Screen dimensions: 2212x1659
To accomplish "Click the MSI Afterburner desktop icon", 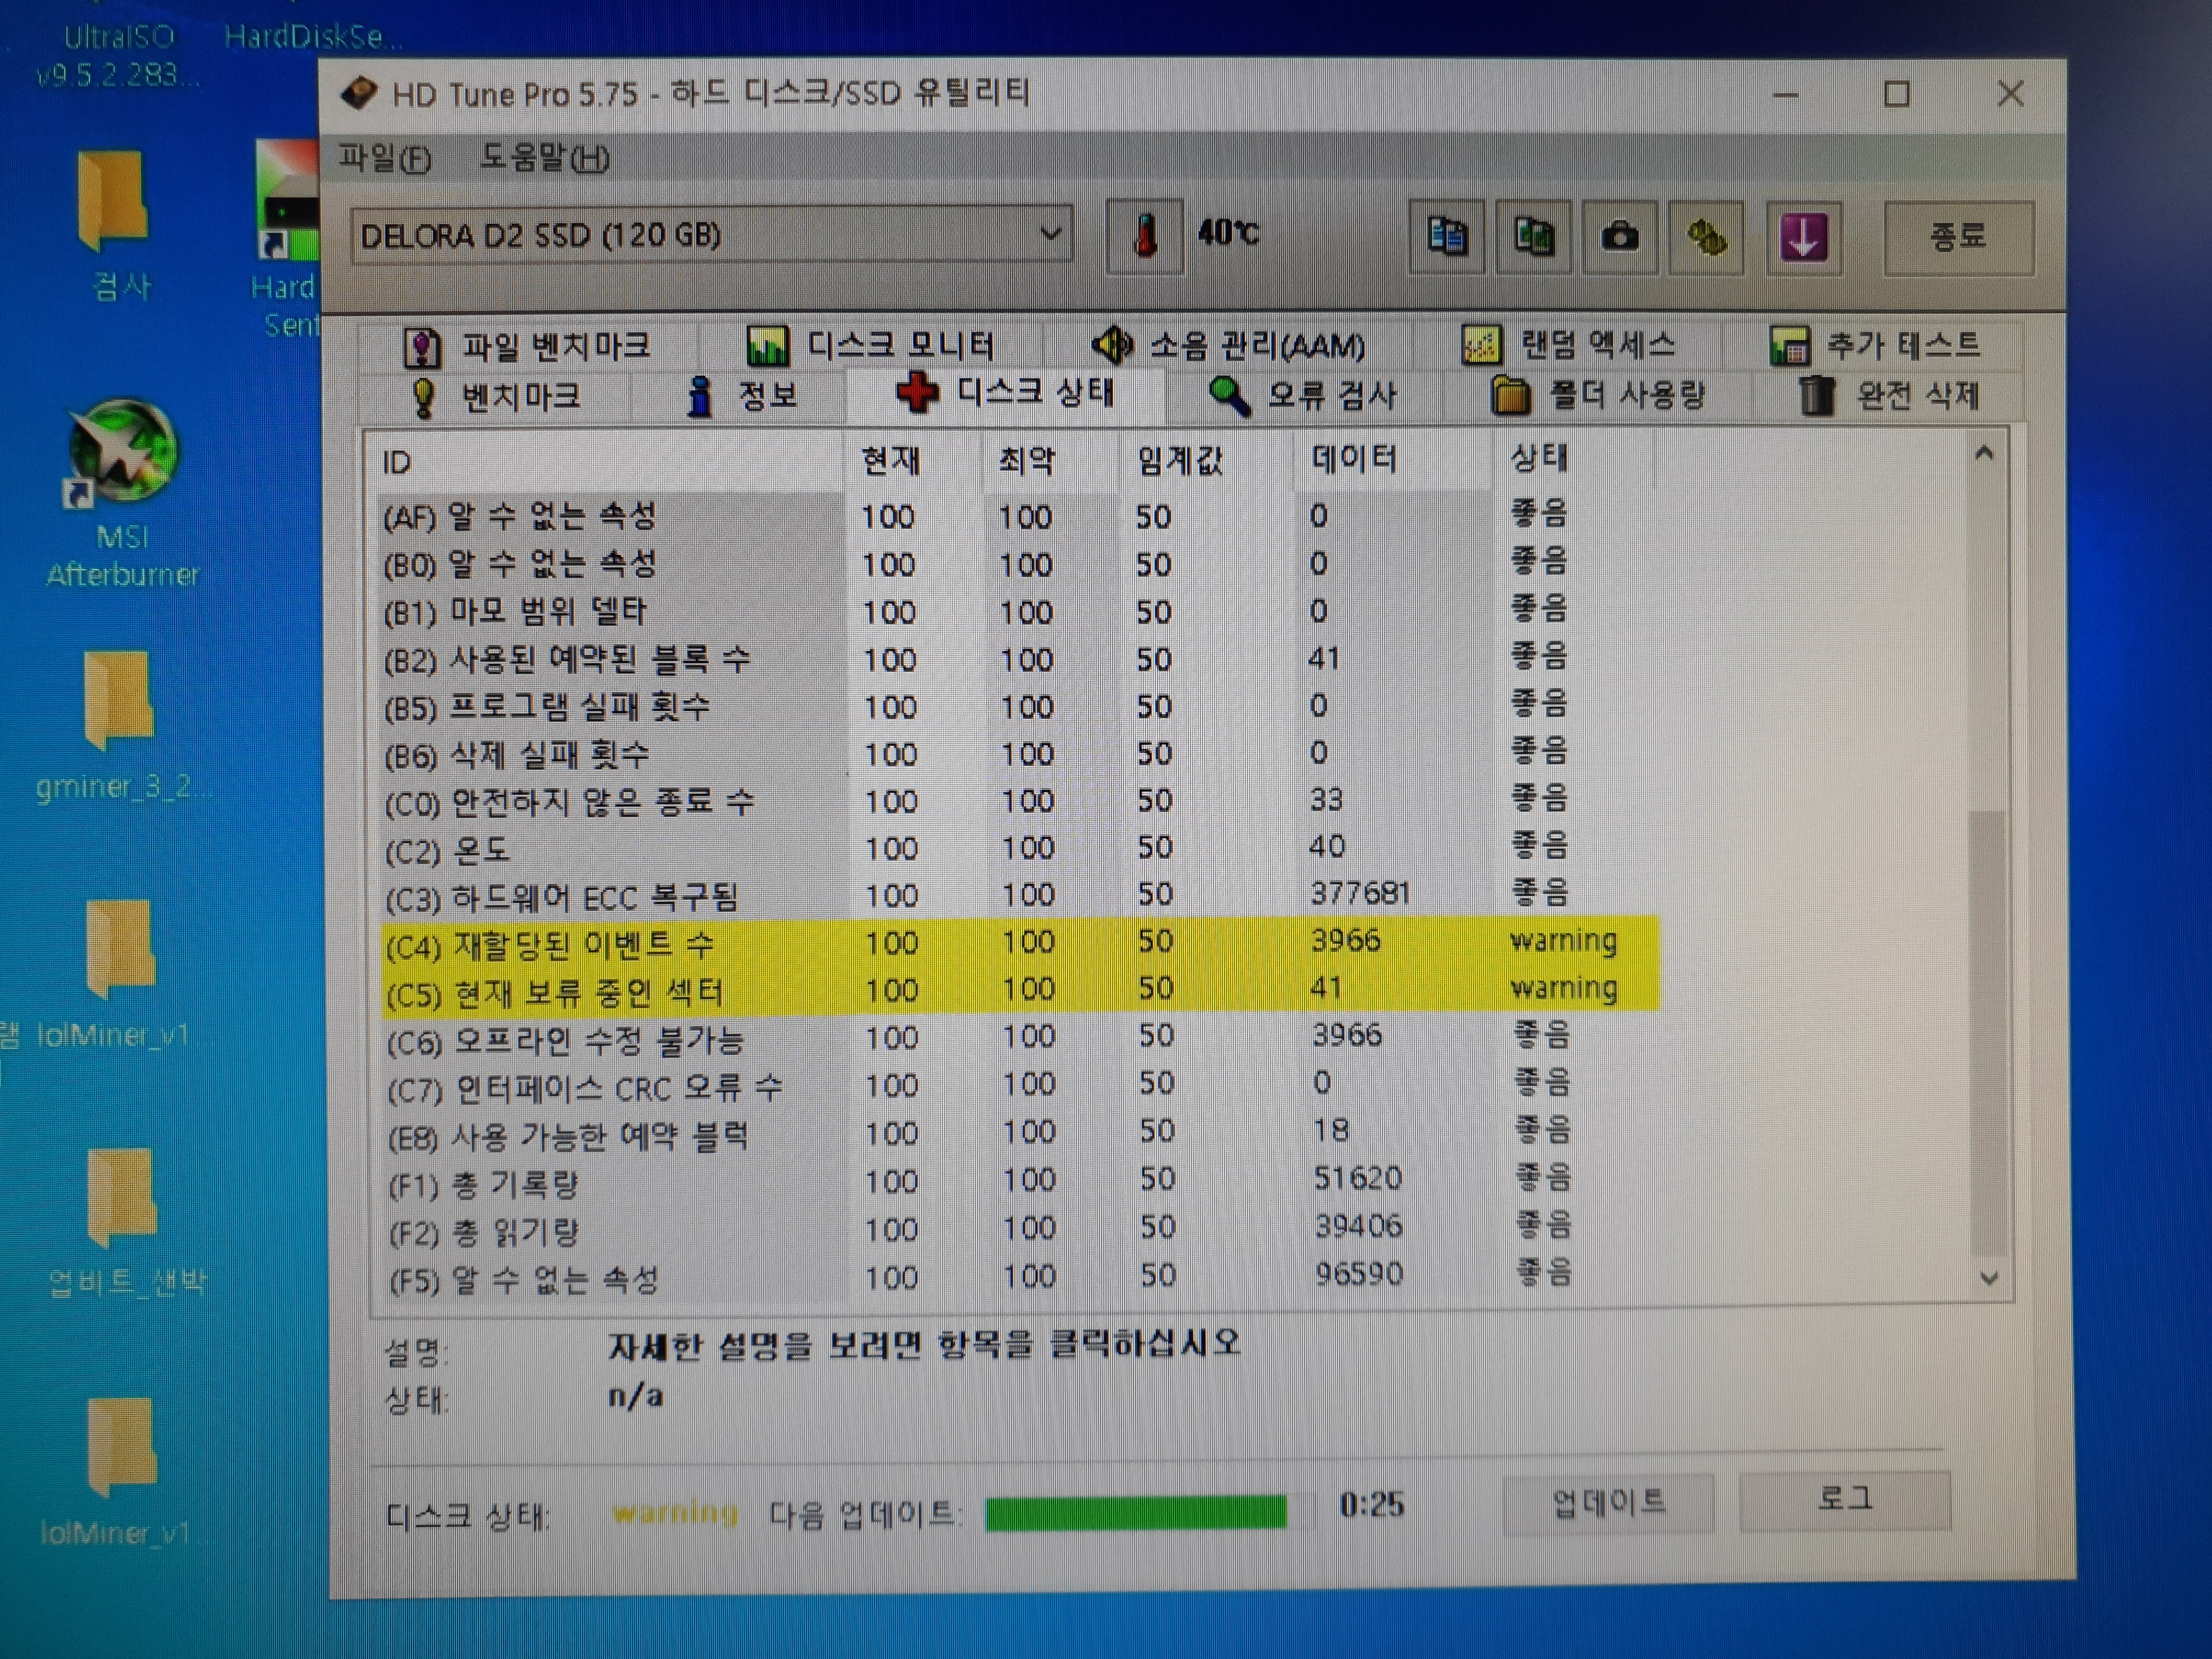I will click(x=122, y=492).
